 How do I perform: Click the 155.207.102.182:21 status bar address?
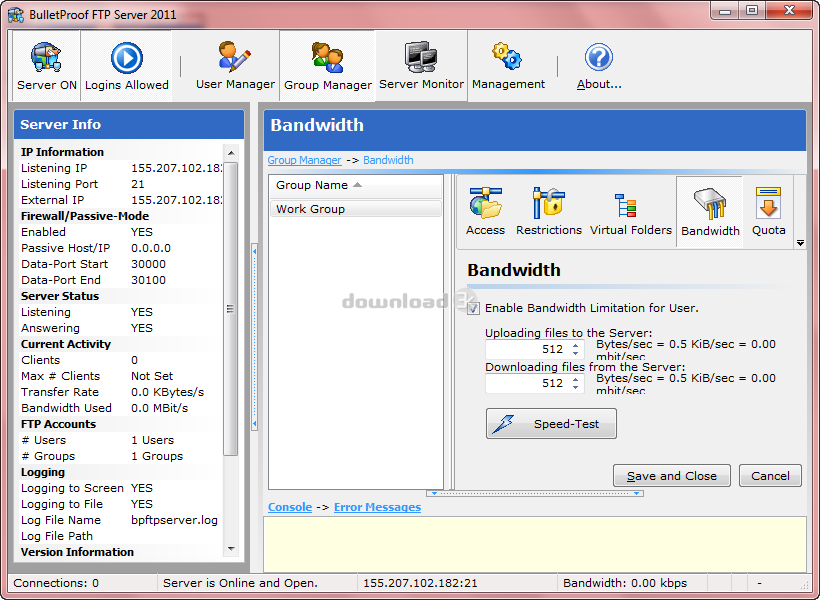(x=420, y=583)
